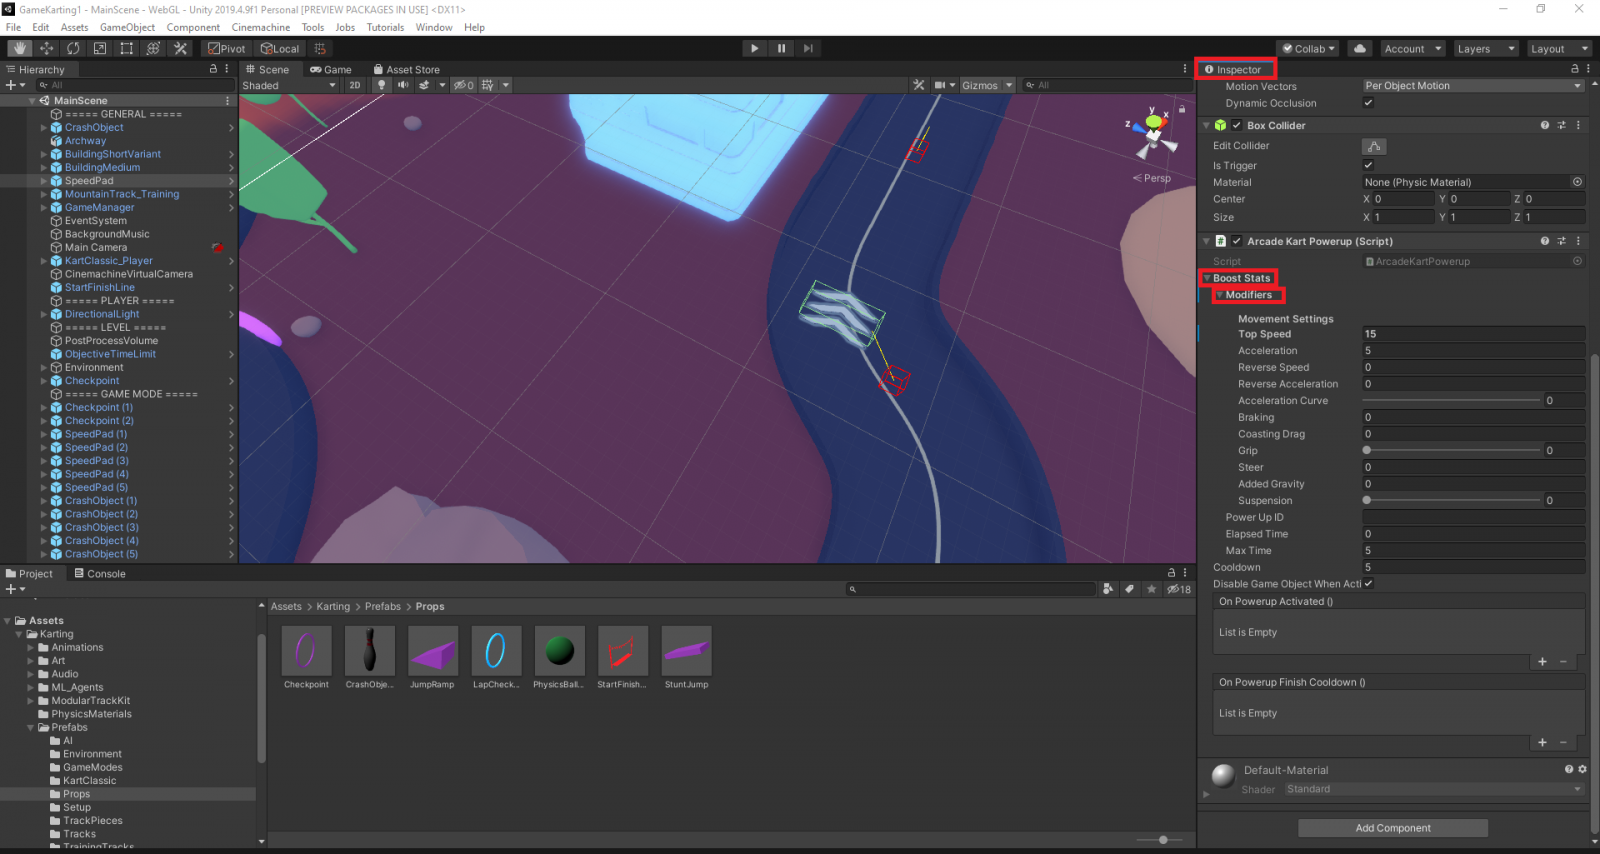Select the JumpRamp prefab thumbnail
1600x854 pixels.
432,652
